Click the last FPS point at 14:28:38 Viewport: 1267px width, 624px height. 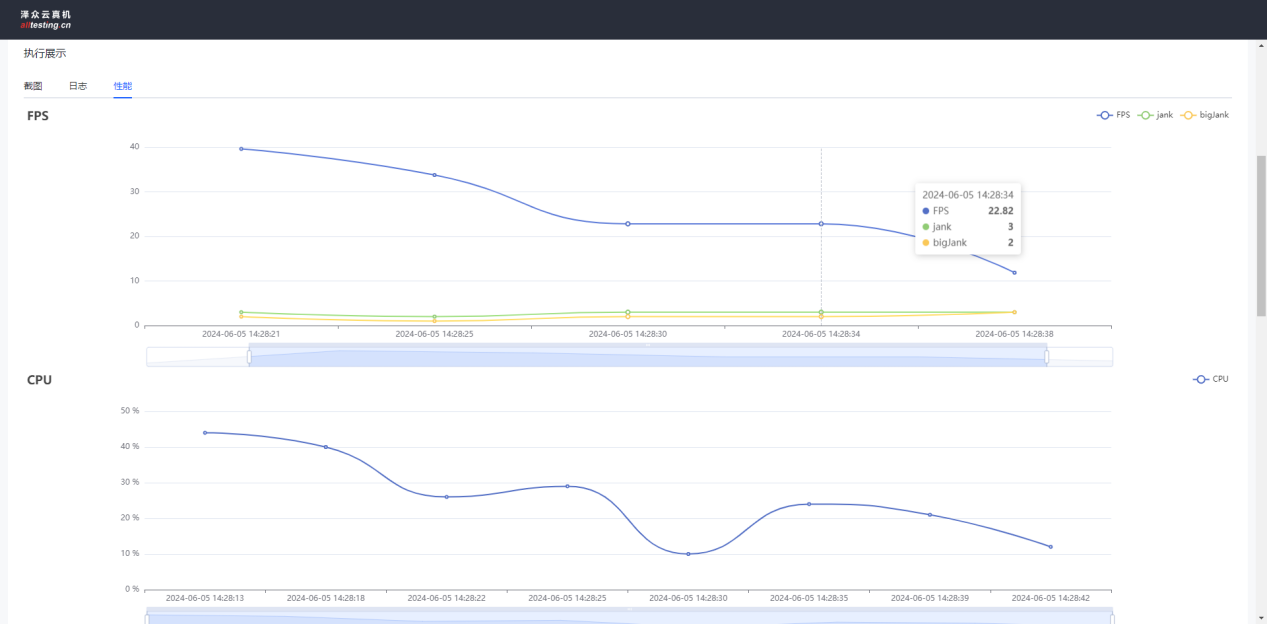pos(1014,273)
